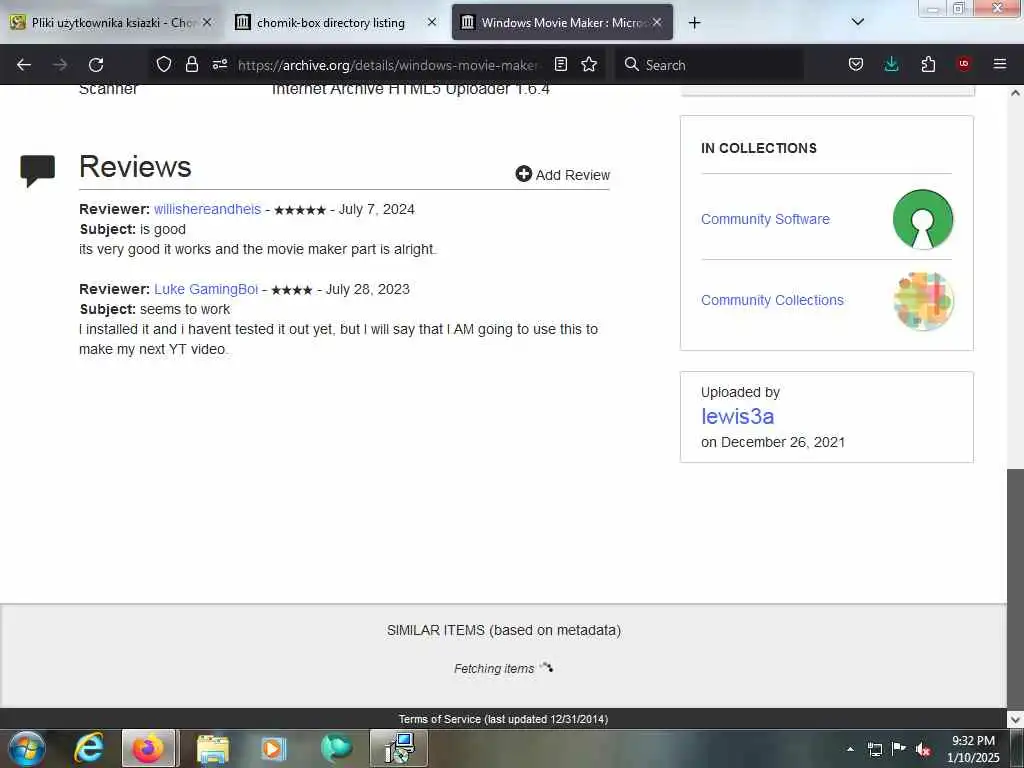
Task: Click the scrollbar down arrow
Action: point(1015,719)
